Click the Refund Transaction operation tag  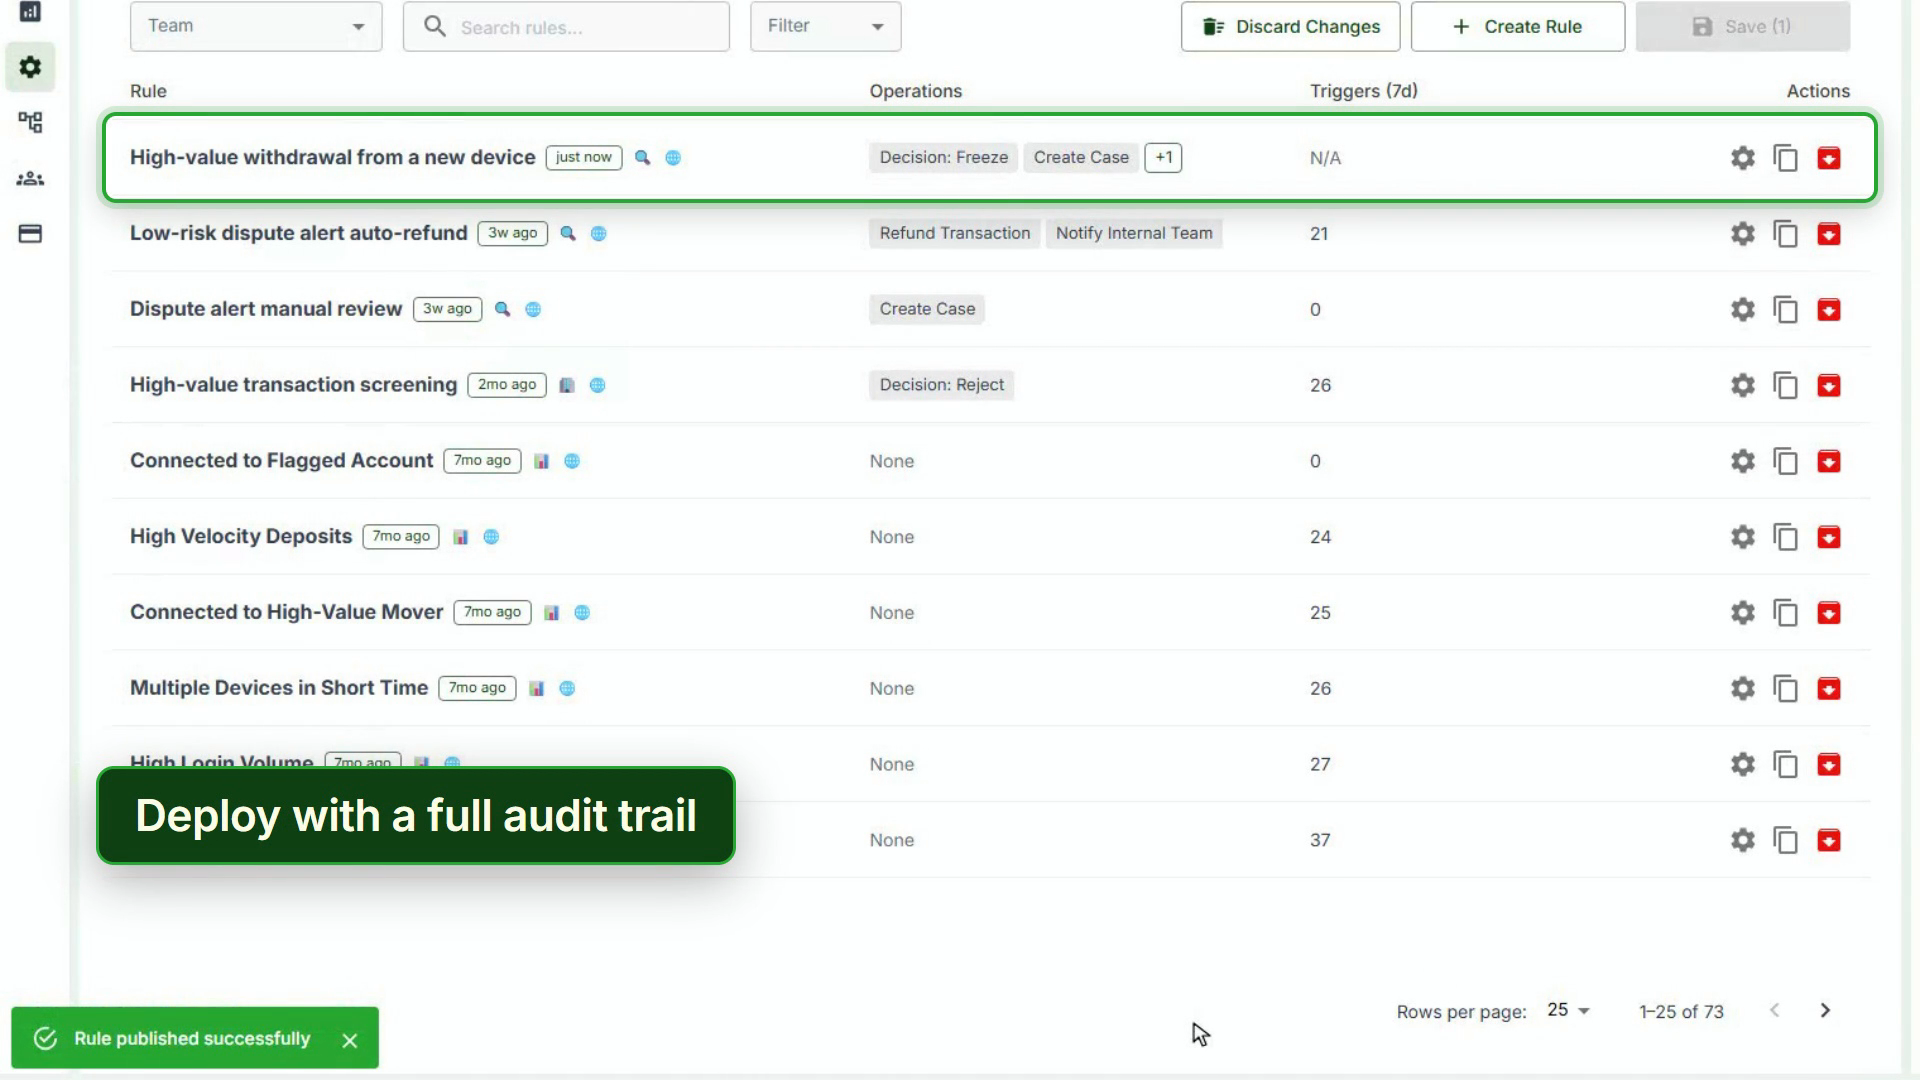(954, 234)
